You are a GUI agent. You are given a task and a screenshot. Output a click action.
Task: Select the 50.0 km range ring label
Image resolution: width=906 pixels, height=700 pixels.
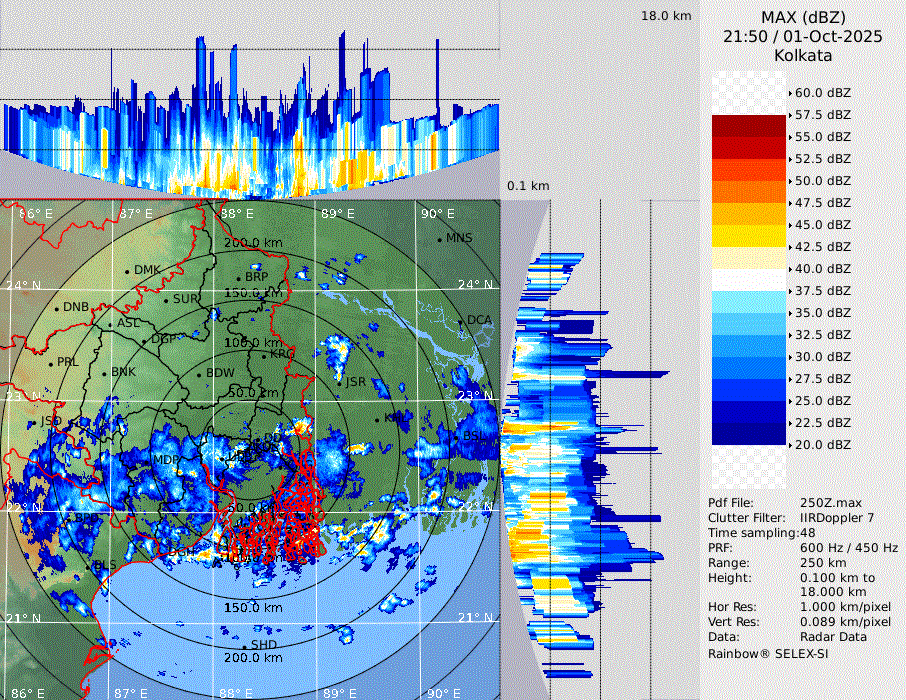252,393
